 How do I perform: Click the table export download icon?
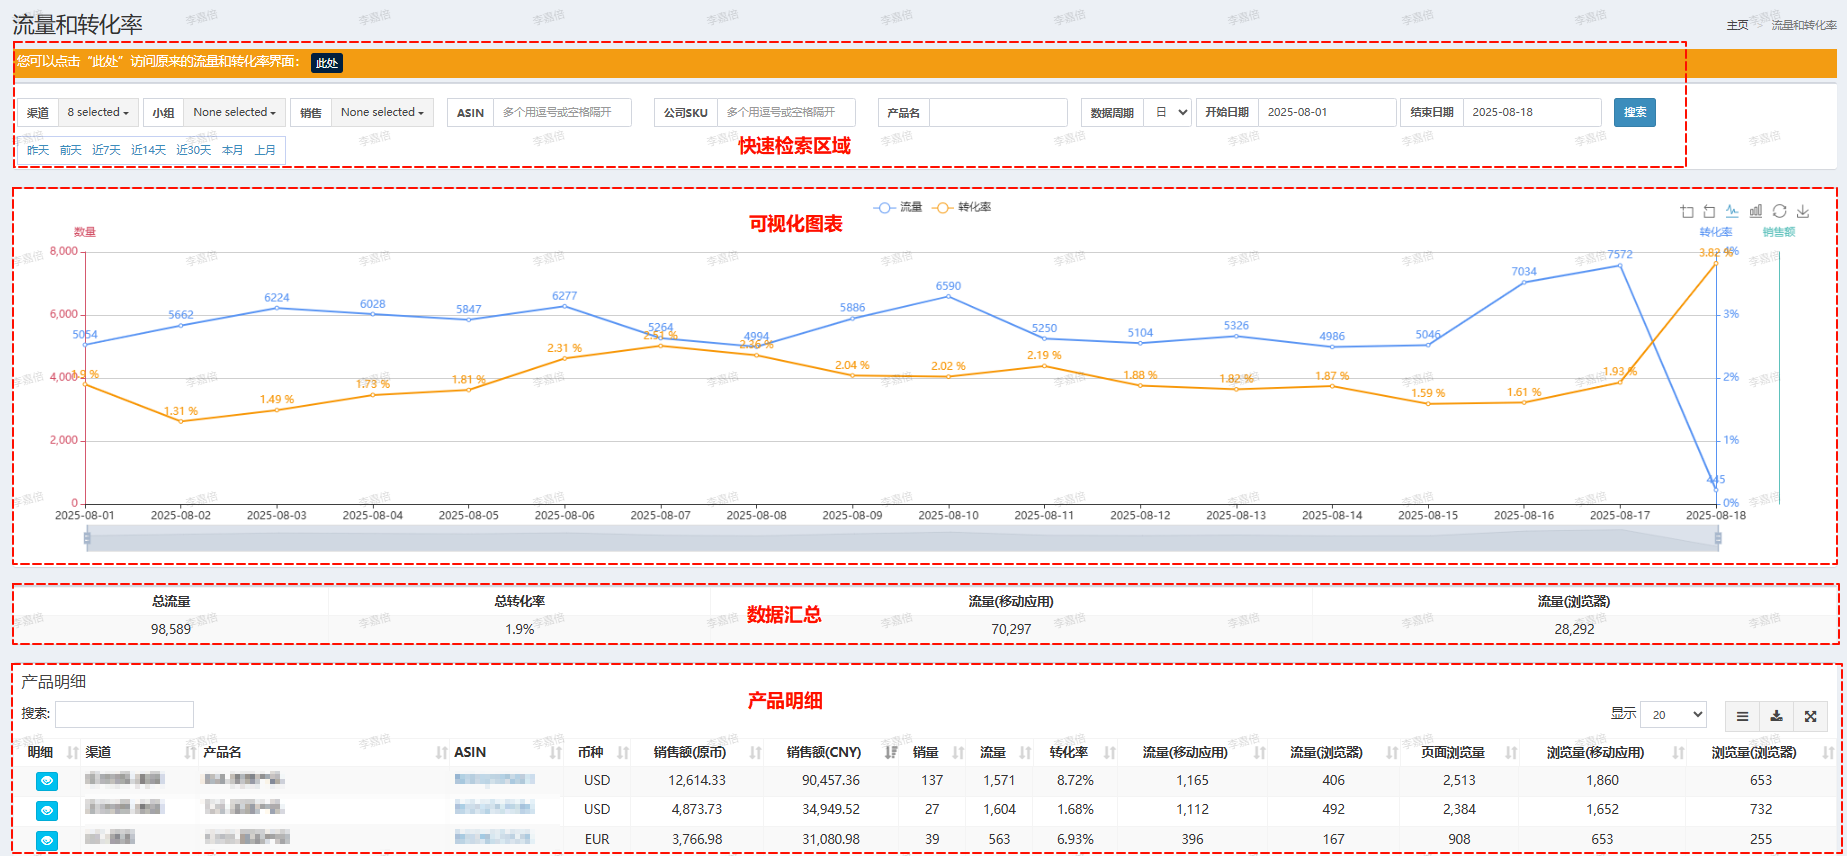[1776, 716]
